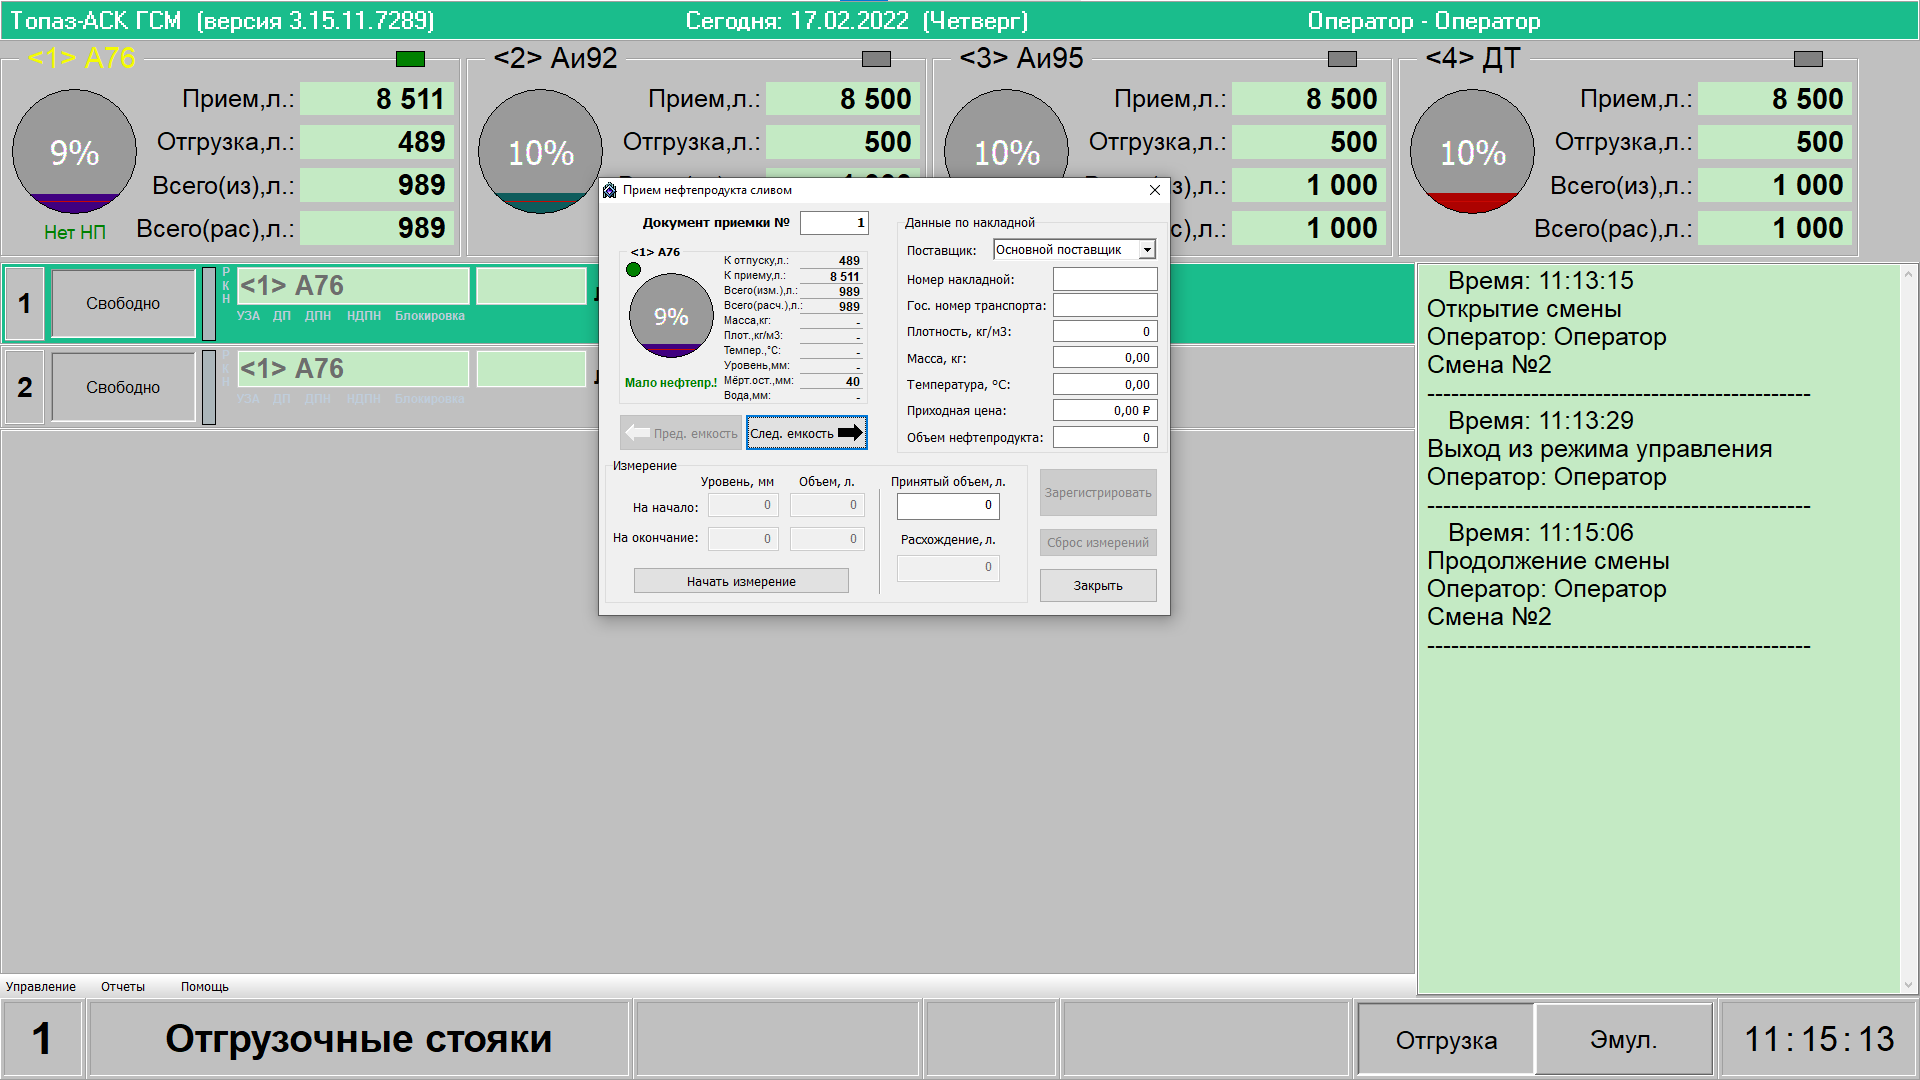This screenshot has height=1080, width=1920.
Task: Open the Поставщик supplier dropdown
Action: click(1147, 250)
